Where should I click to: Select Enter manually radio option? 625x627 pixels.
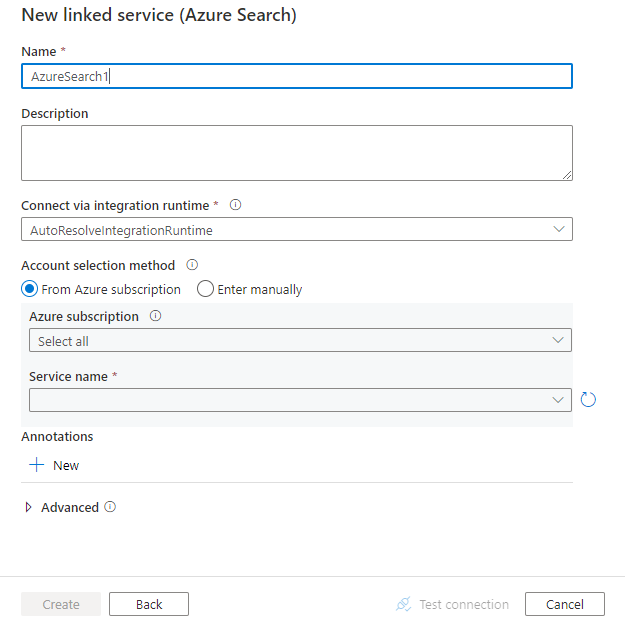[x=206, y=289]
